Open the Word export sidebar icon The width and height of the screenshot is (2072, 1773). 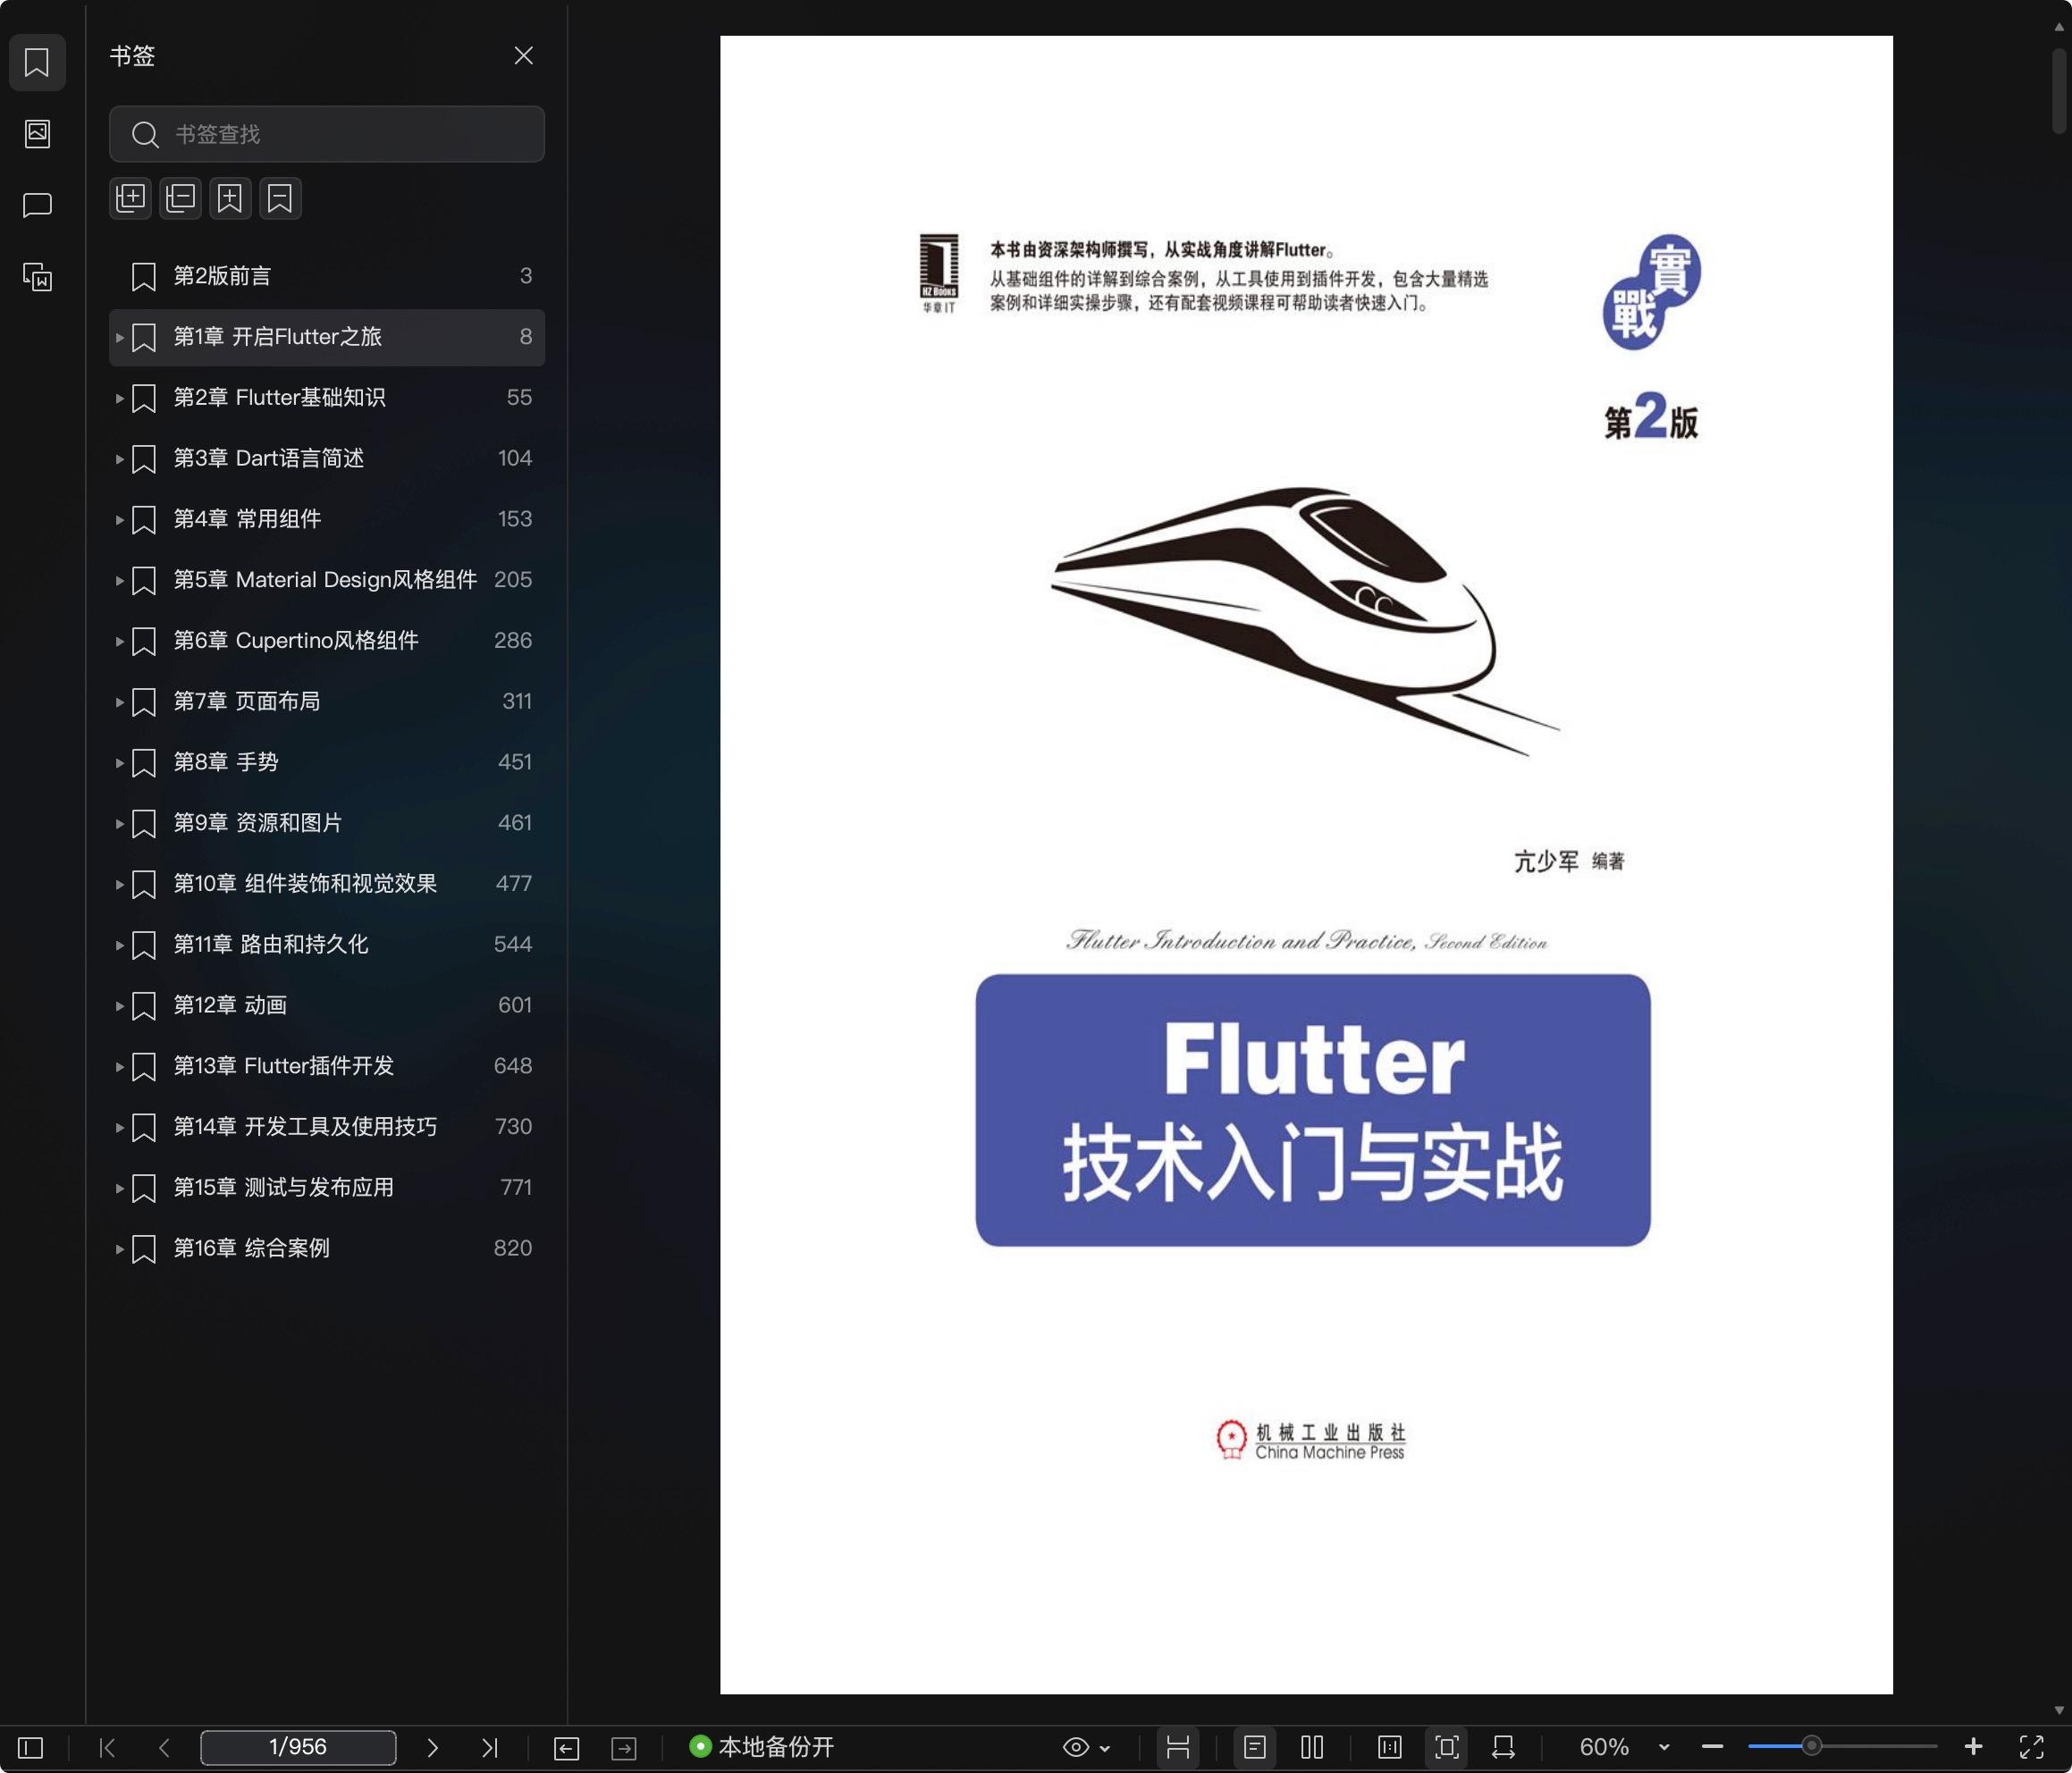point(37,277)
